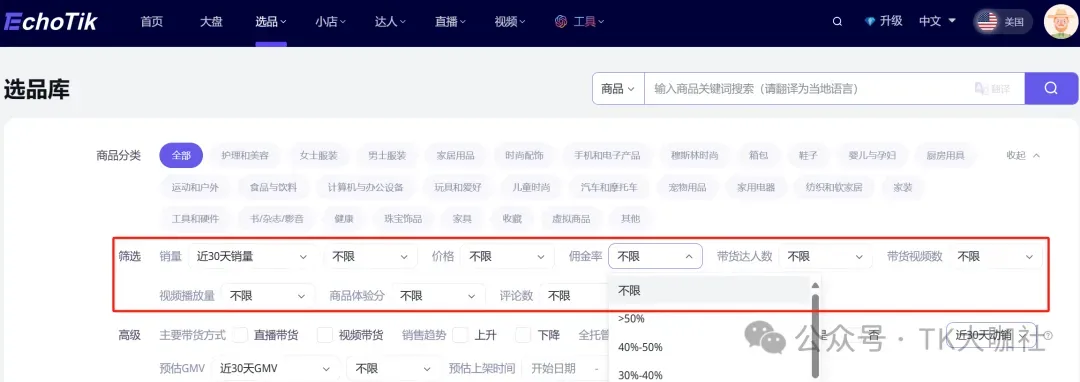
Task: Select the 计算机与办公设备 category tag
Action: coord(366,187)
